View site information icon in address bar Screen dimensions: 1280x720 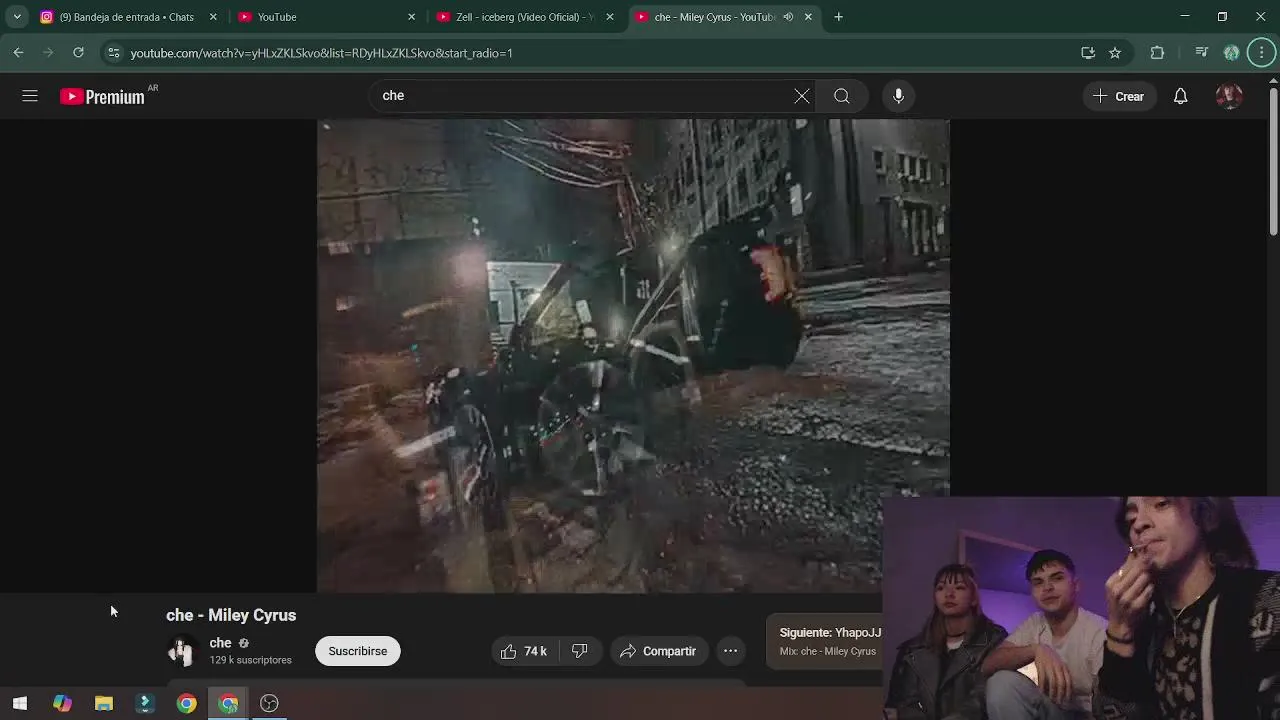pos(113,53)
